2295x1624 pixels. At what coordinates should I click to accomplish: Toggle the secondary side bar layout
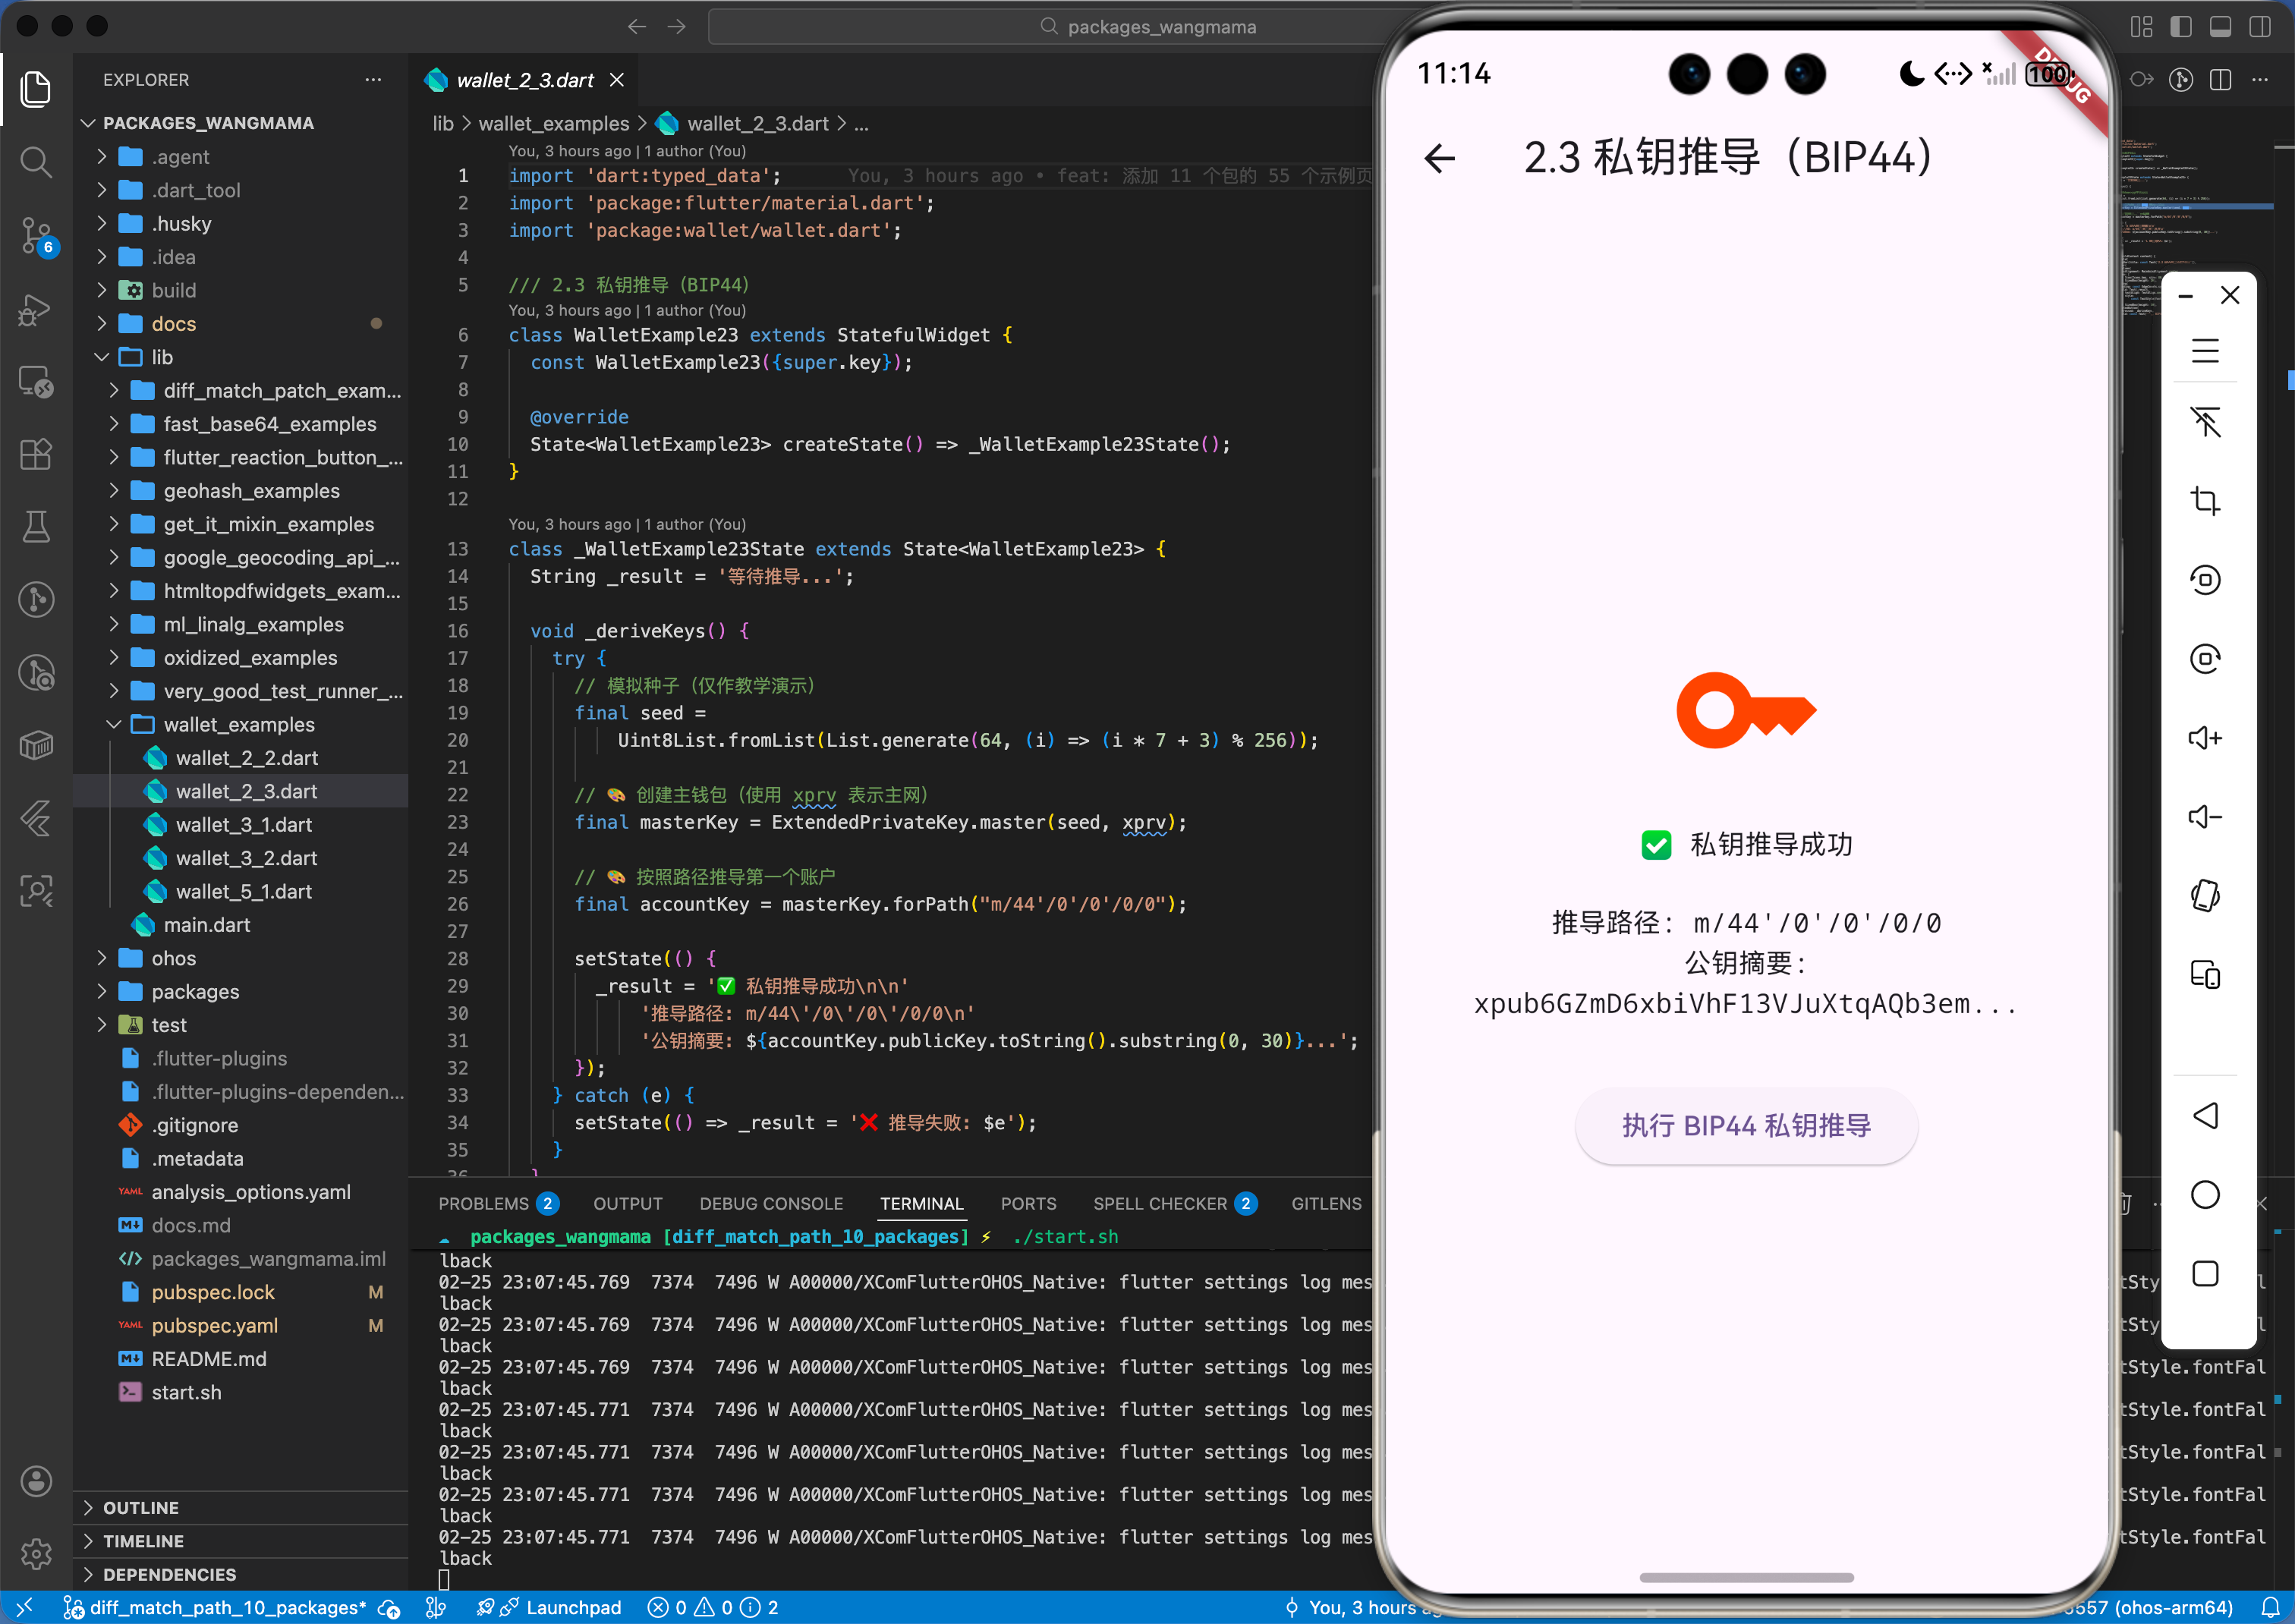[2259, 27]
